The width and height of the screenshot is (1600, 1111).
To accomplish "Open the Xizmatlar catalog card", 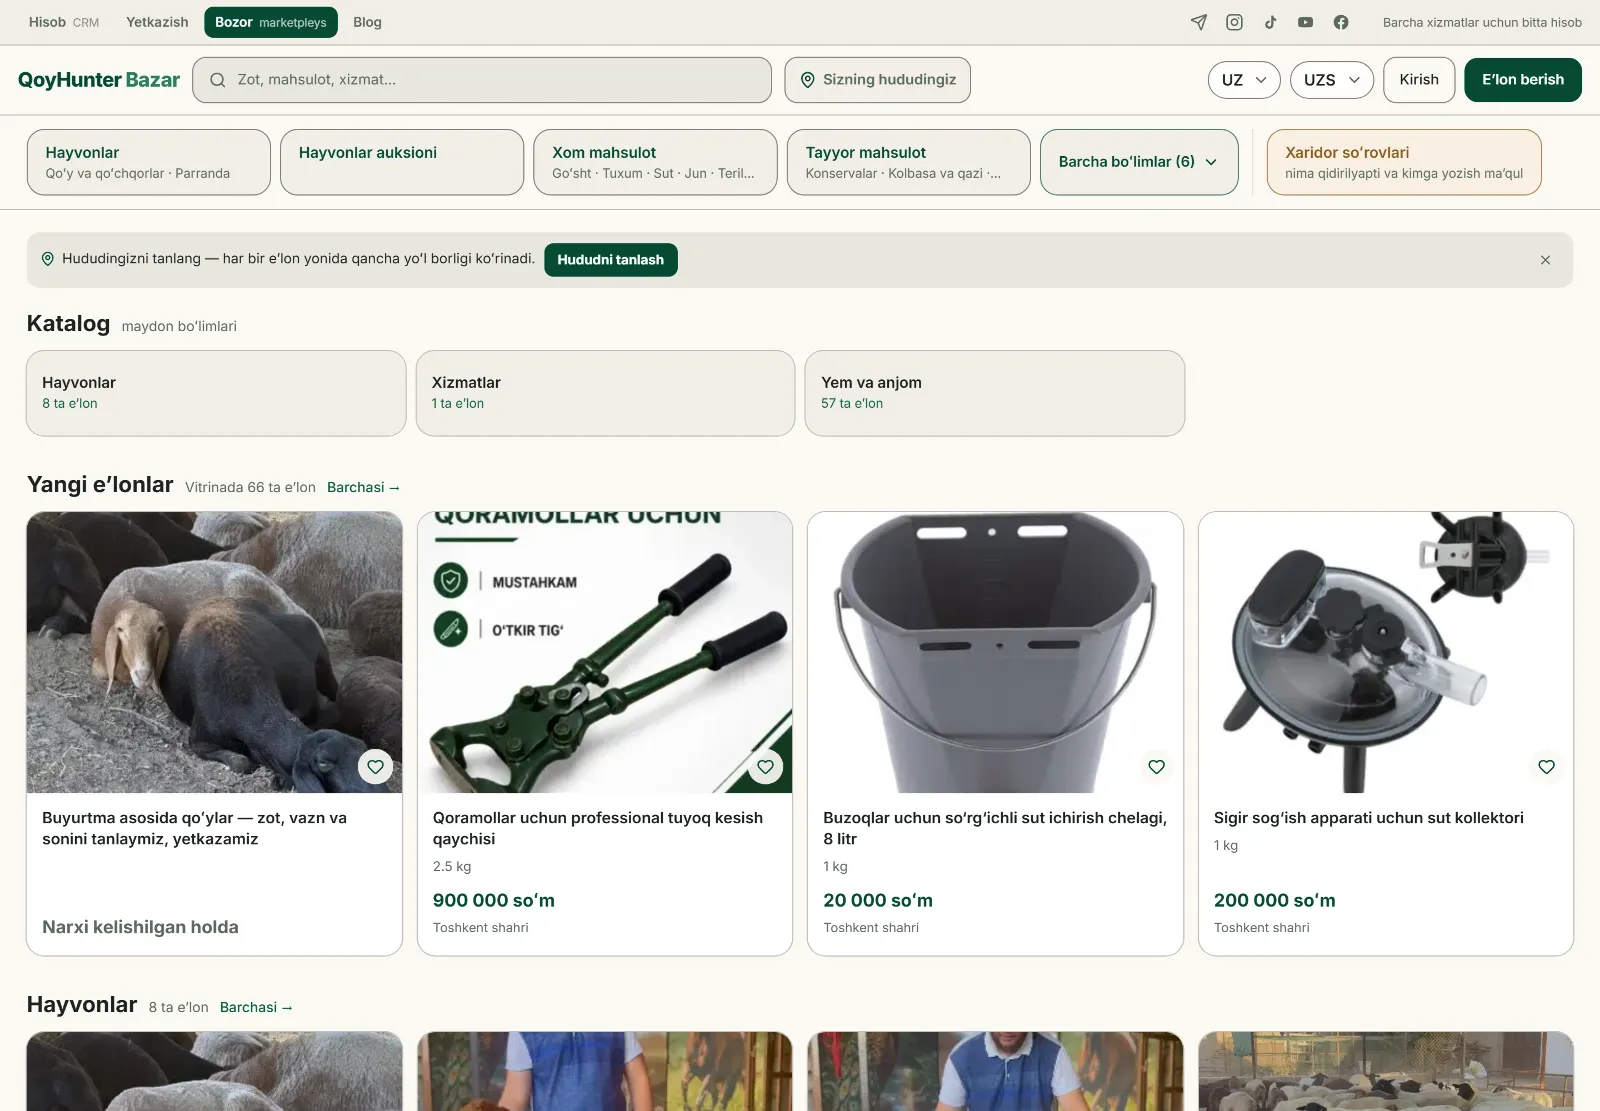I will (605, 393).
